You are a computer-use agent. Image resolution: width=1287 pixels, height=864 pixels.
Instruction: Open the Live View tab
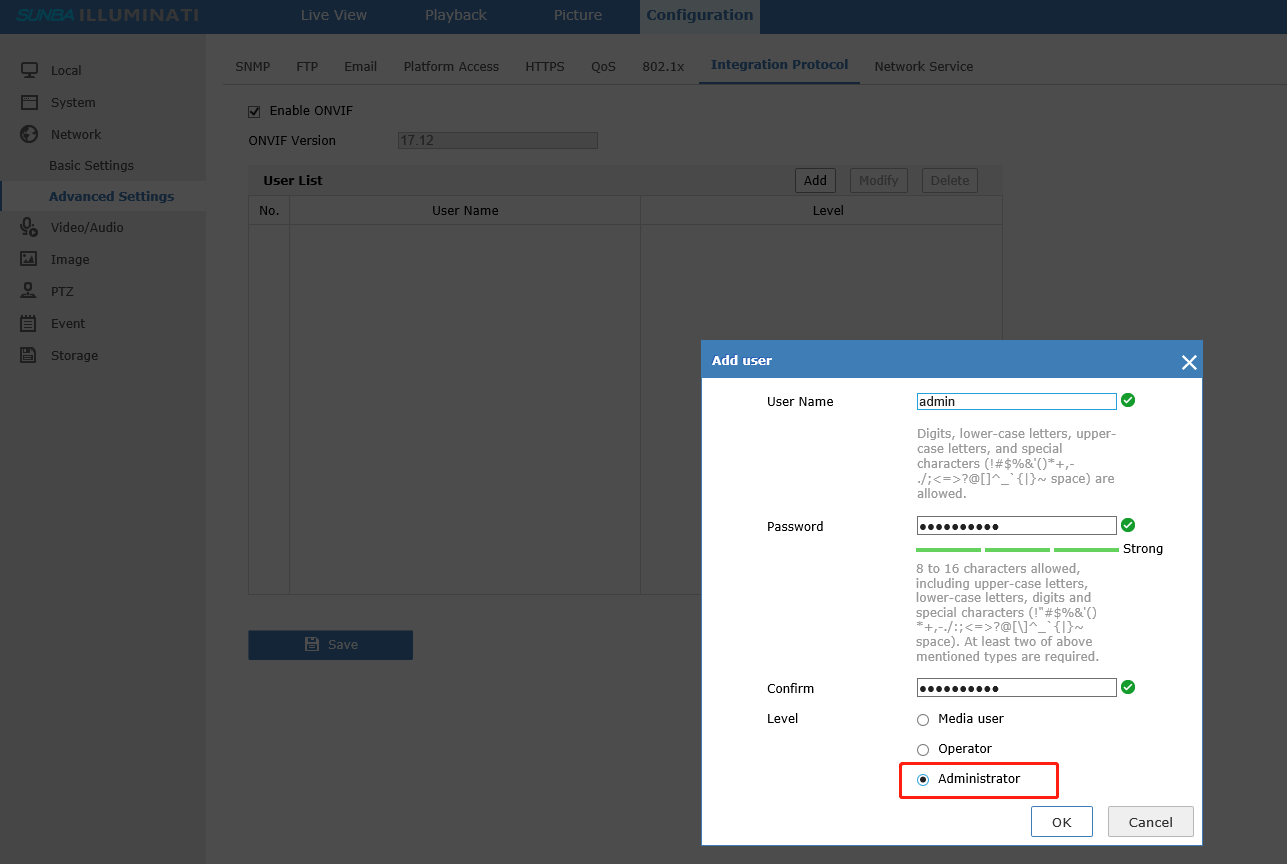click(334, 15)
